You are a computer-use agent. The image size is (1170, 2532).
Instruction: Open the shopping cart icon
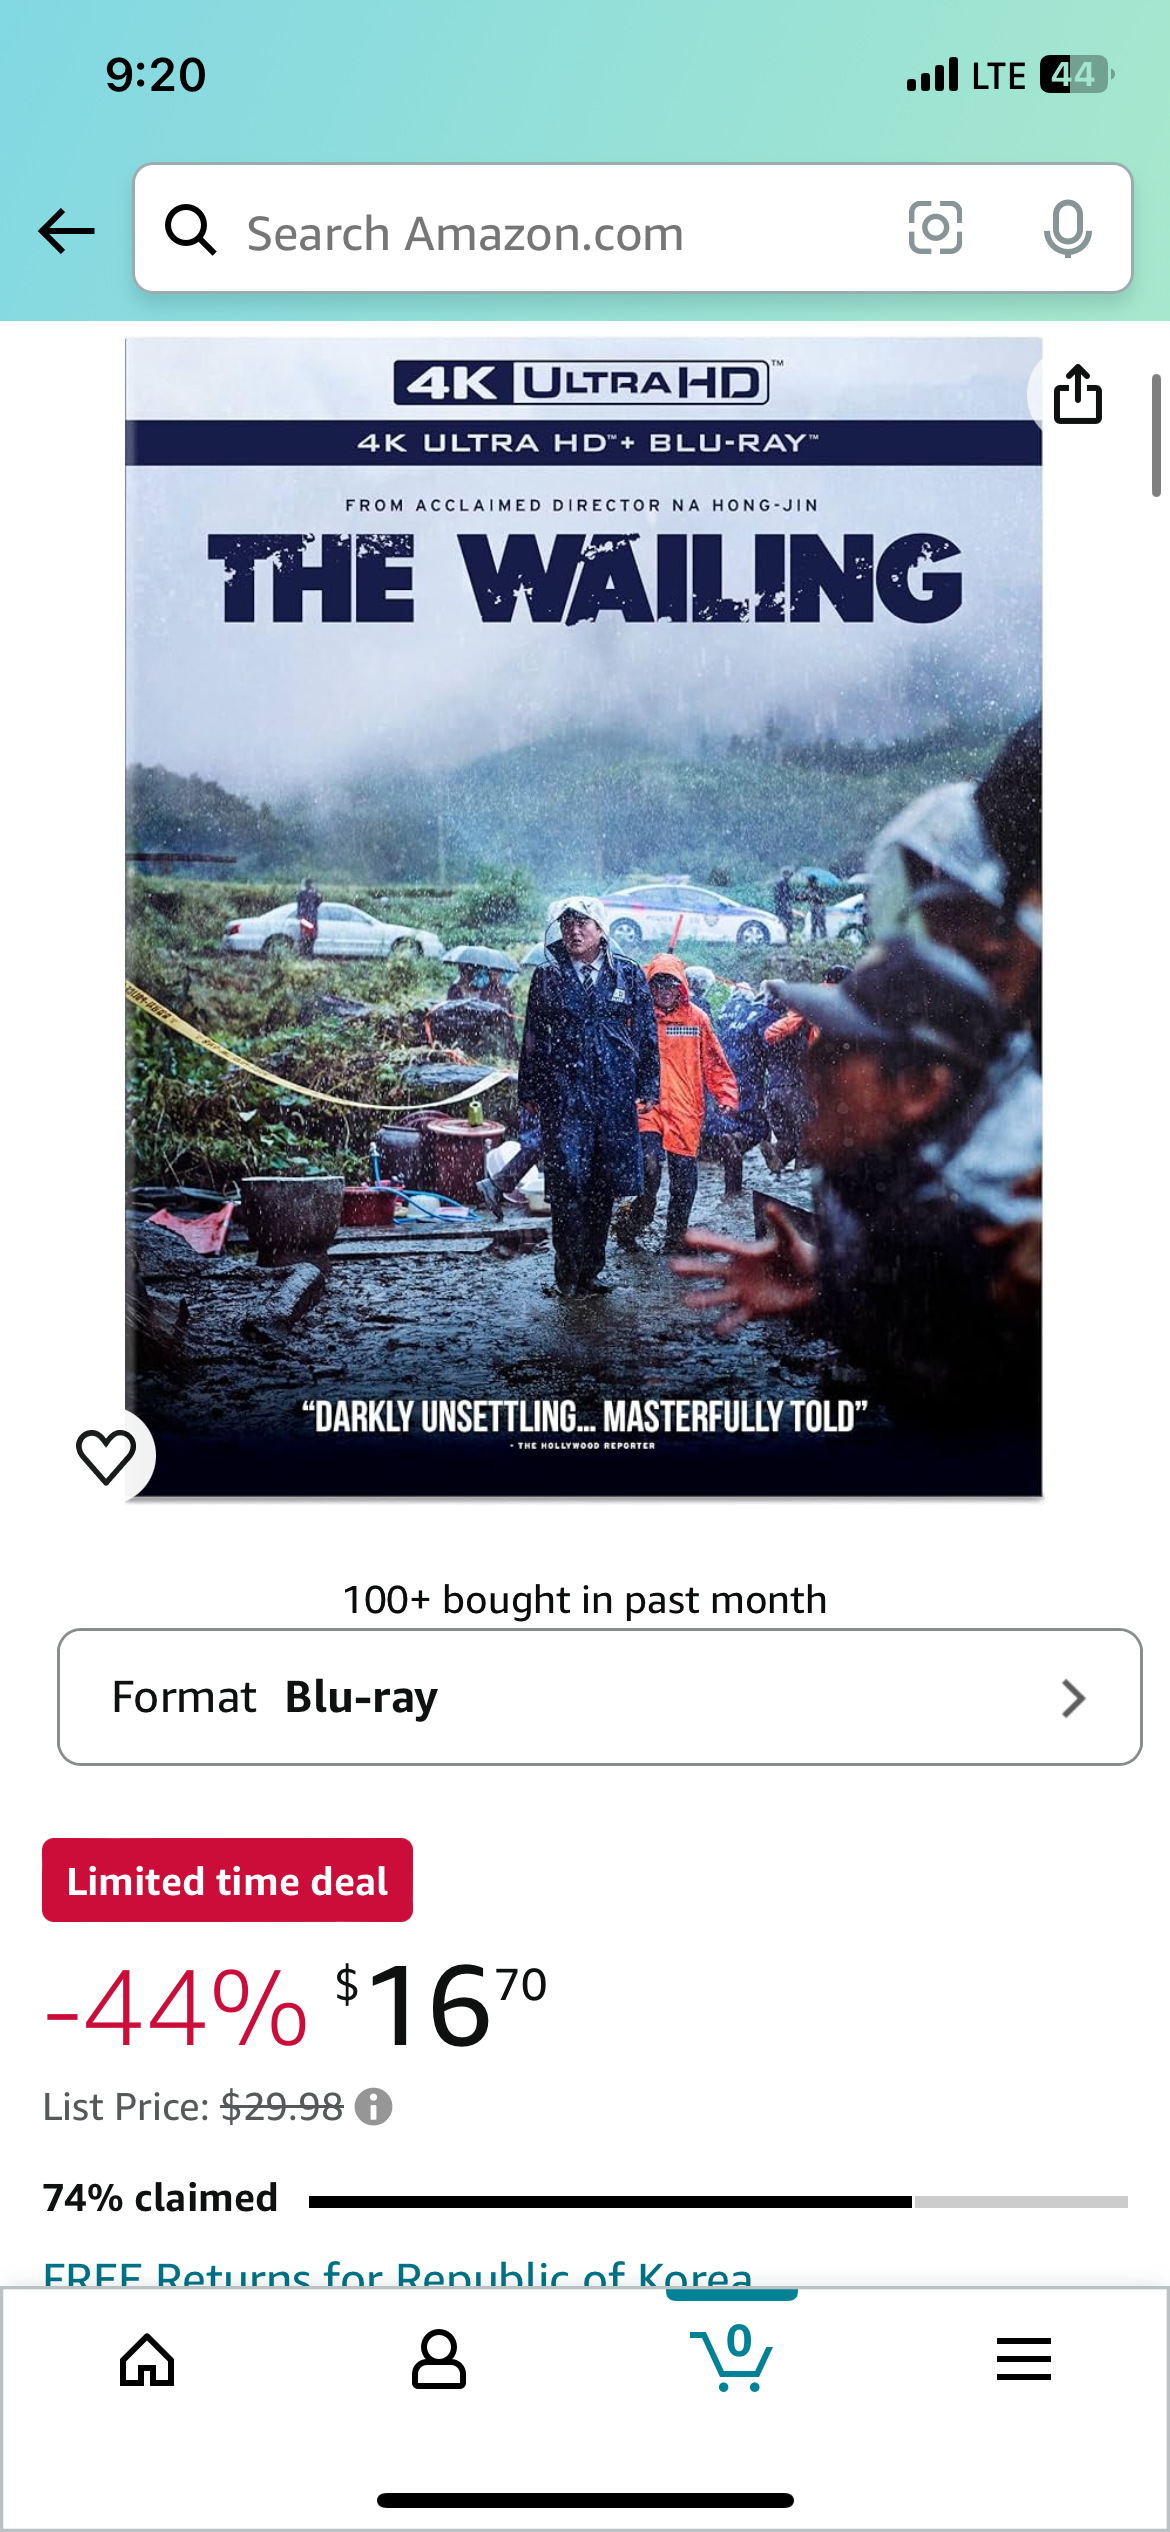(731, 2358)
